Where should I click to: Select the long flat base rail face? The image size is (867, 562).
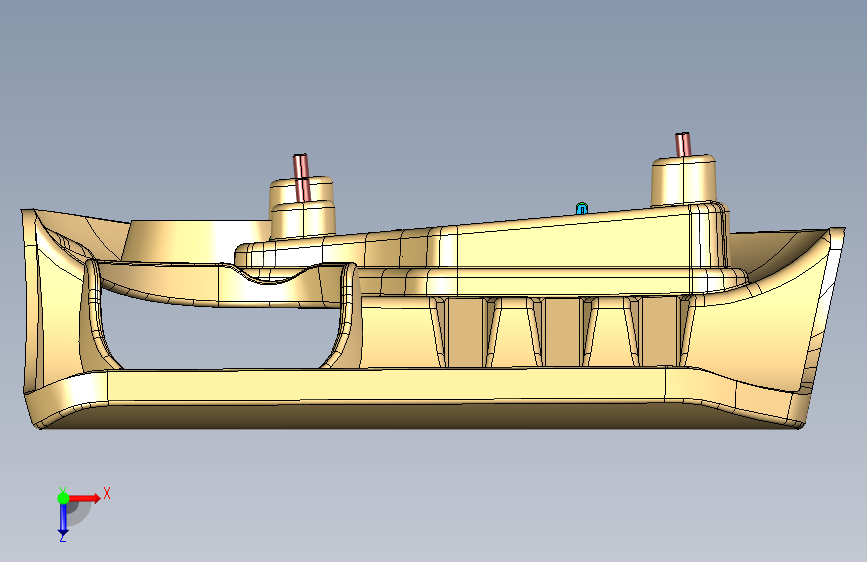386,386
